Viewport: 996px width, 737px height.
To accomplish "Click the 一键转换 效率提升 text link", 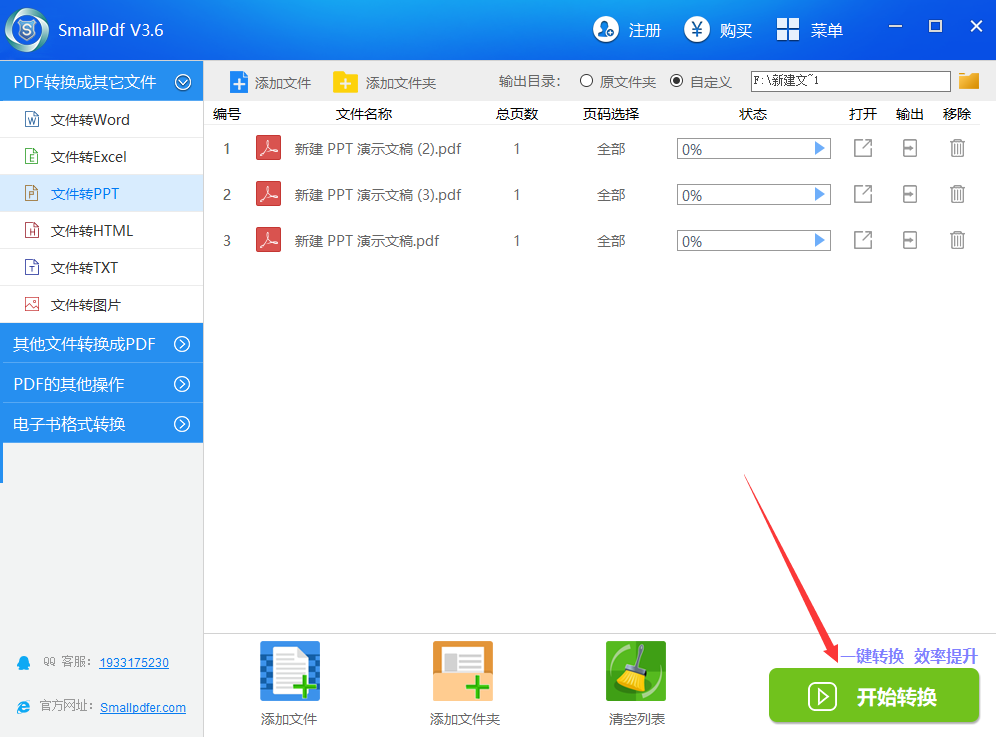I will coord(910,656).
